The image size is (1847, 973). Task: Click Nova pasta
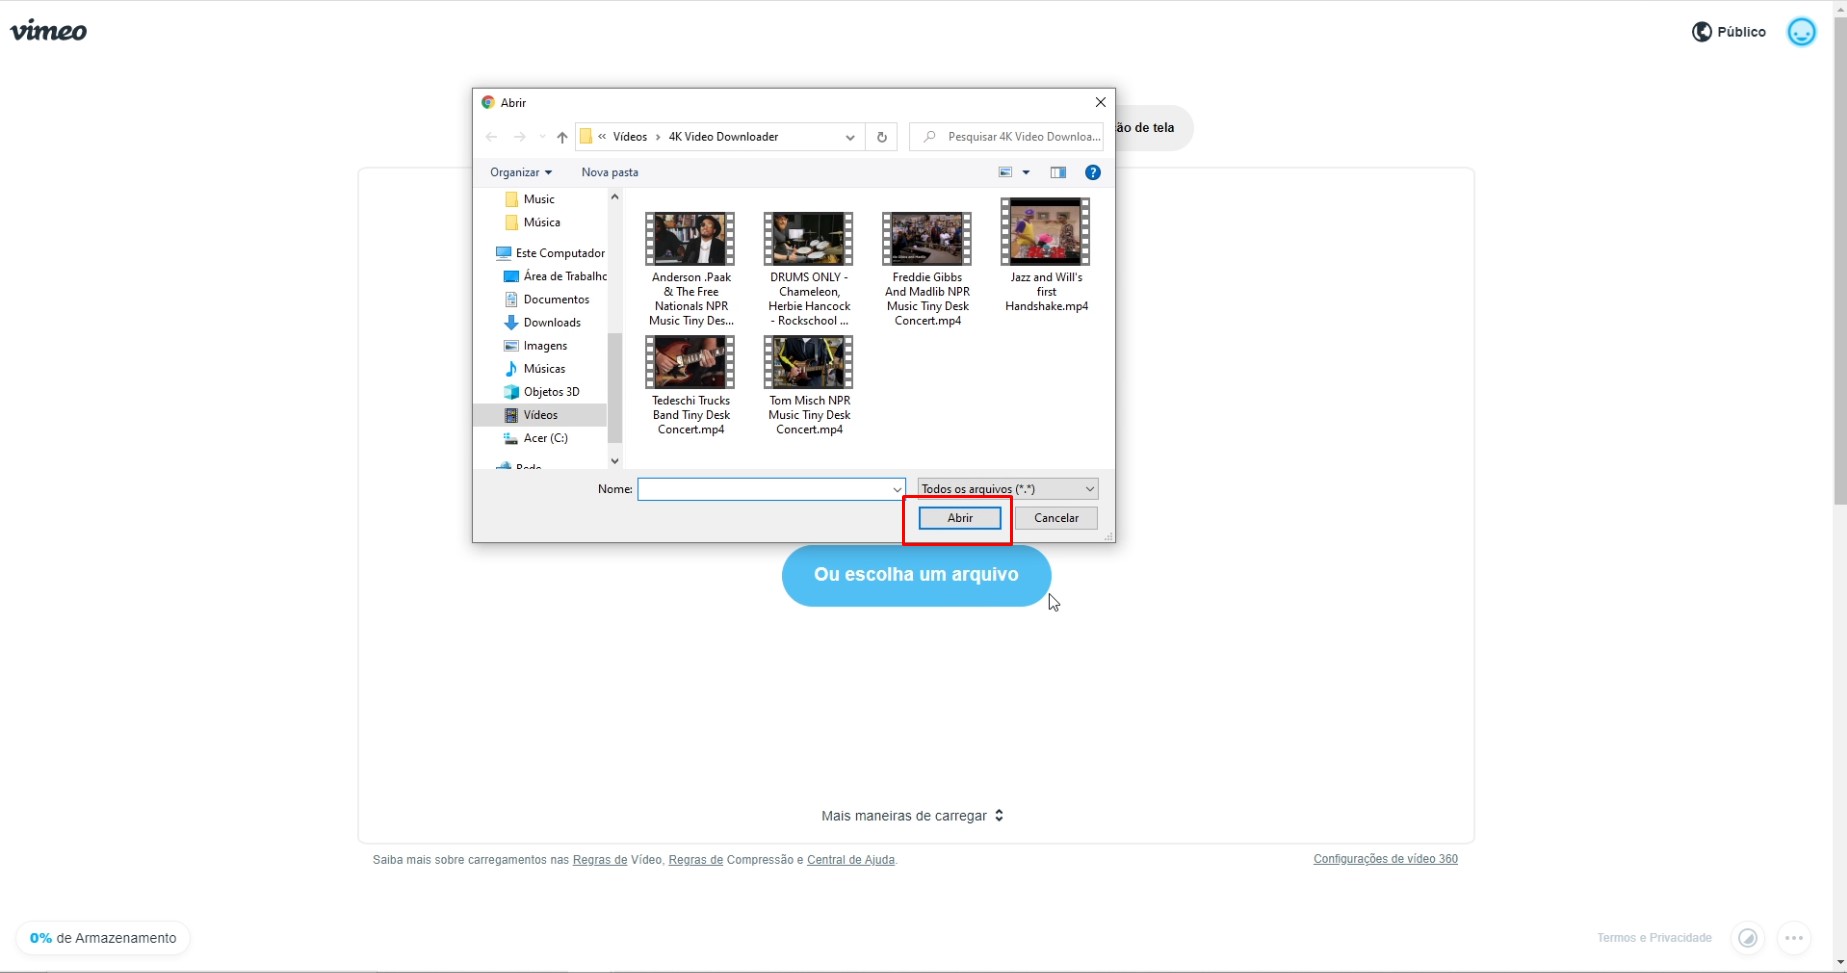point(610,172)
